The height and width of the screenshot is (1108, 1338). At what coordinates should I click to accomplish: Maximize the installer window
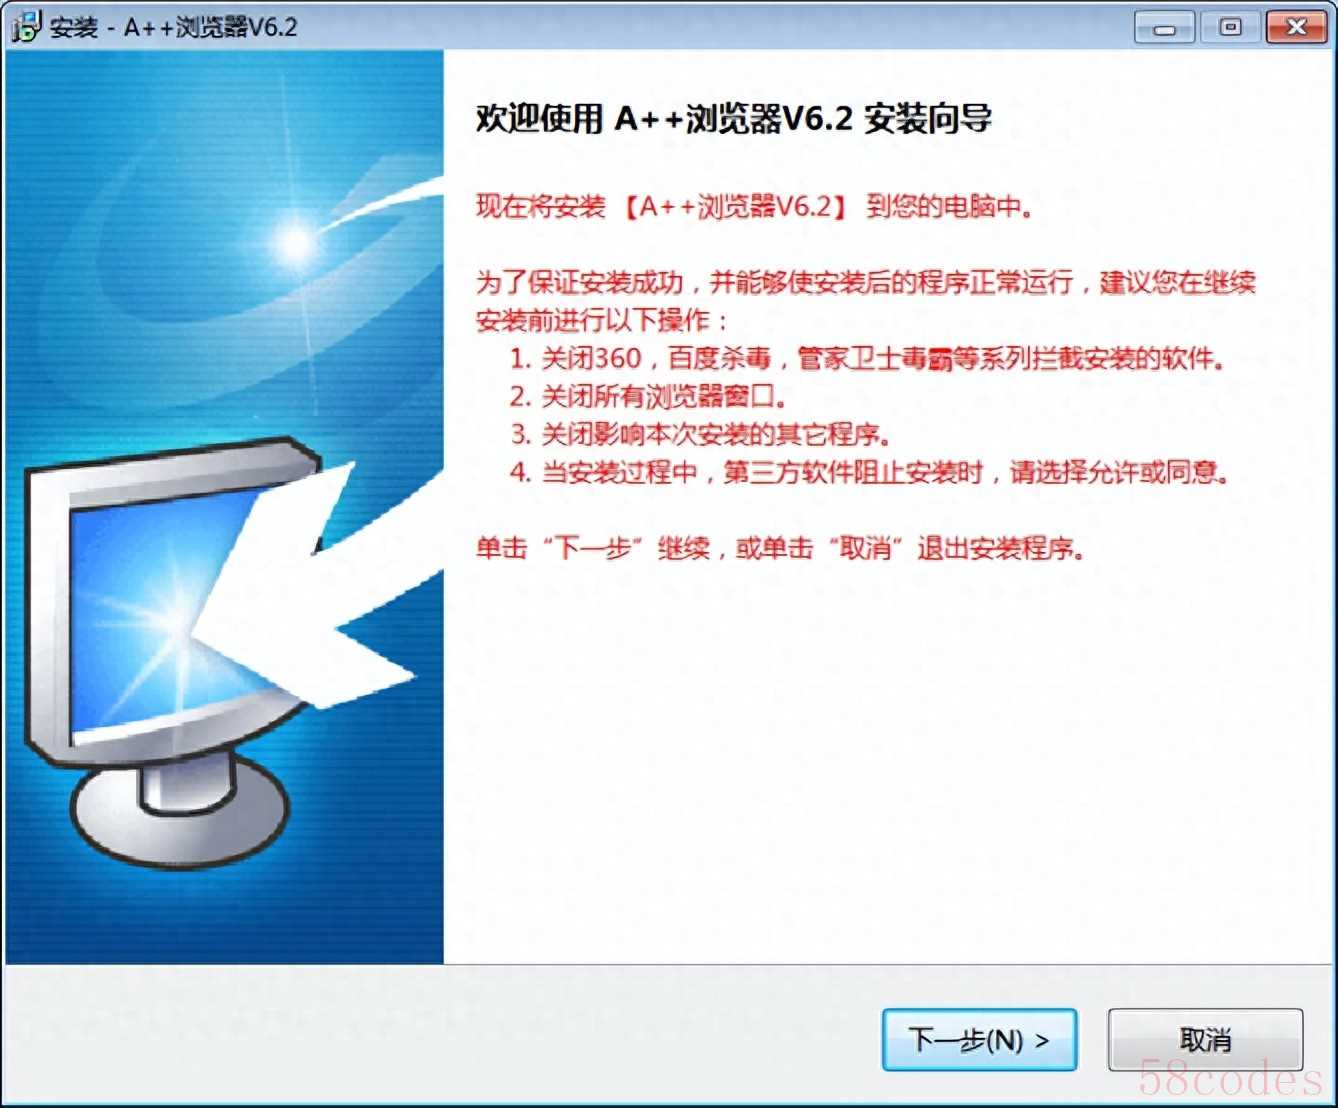point(1230,27)
